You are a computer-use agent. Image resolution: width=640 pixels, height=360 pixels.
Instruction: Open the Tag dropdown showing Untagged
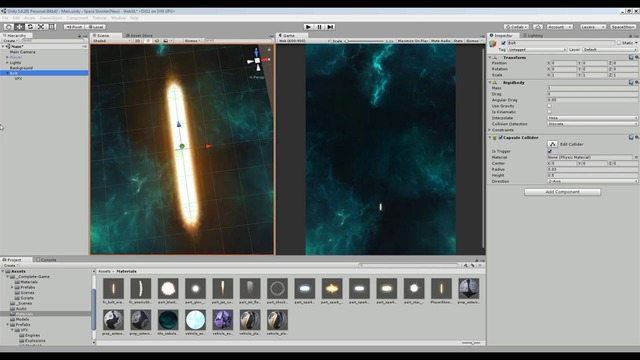(537, 49)
